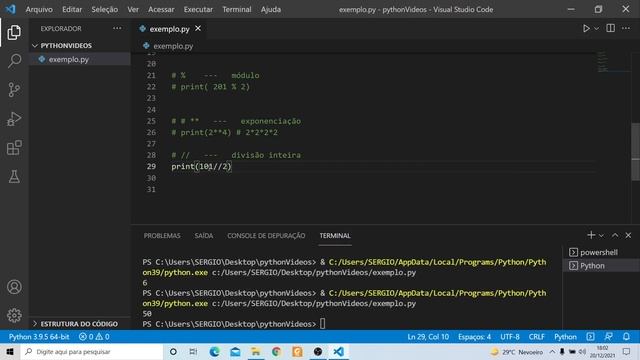
Task: Select the TERMINAL panel tab
Action: (335, 236)
